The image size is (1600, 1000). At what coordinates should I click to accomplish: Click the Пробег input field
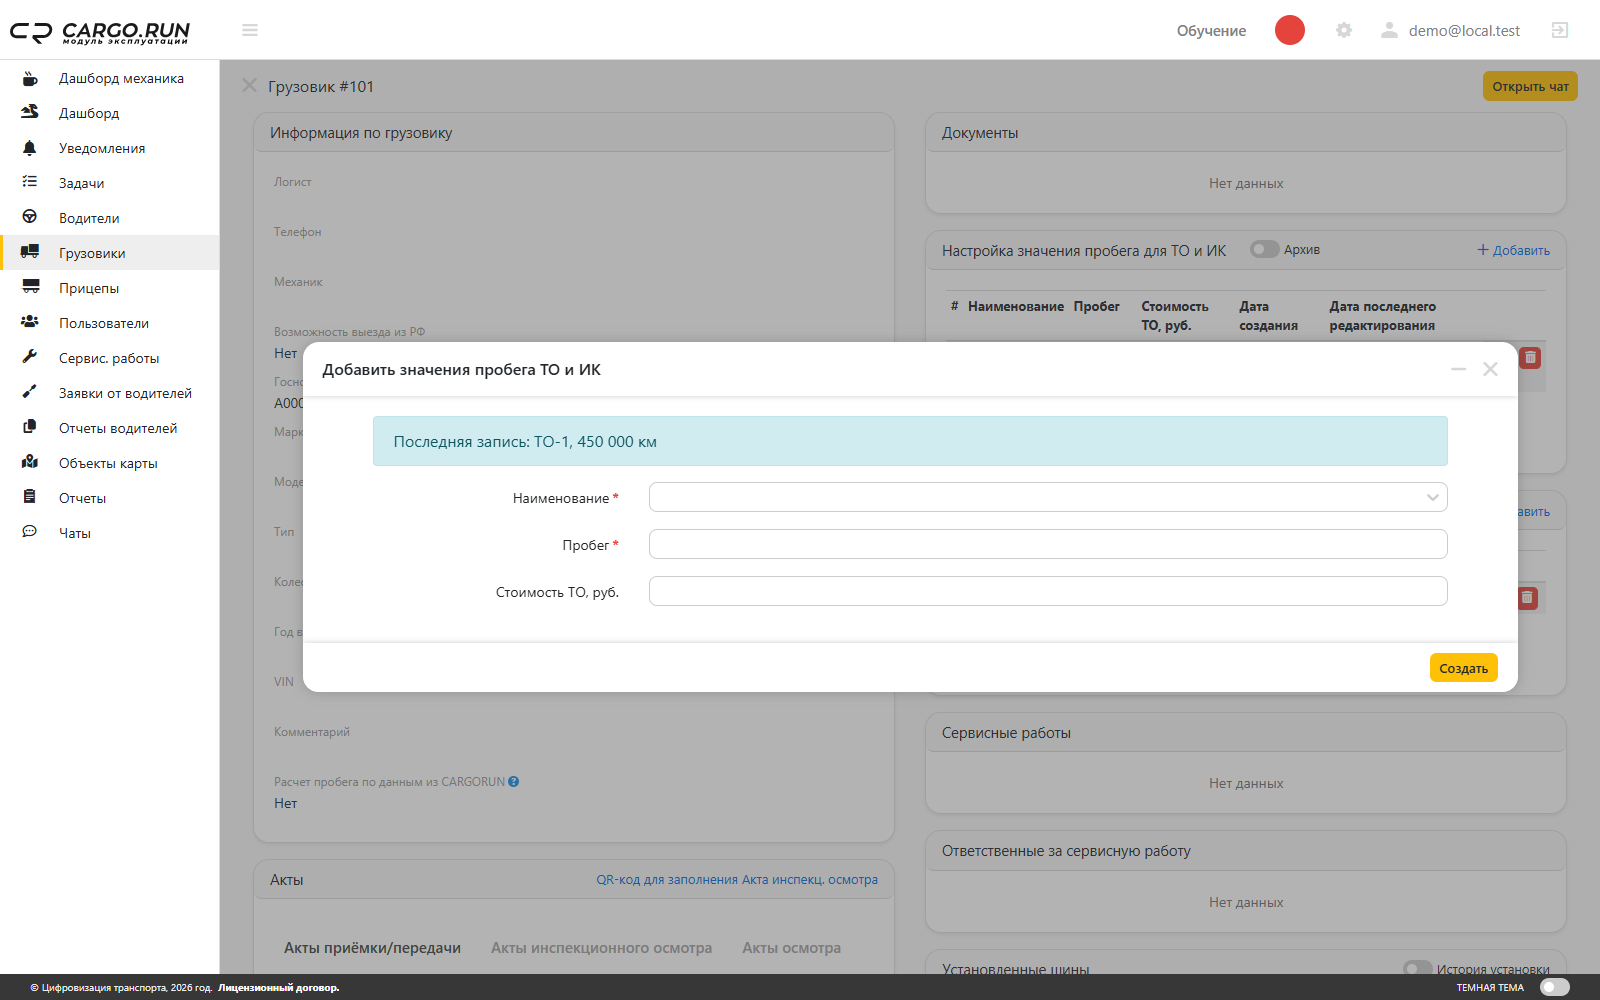pyautogui.click(x=1048, y=544)
